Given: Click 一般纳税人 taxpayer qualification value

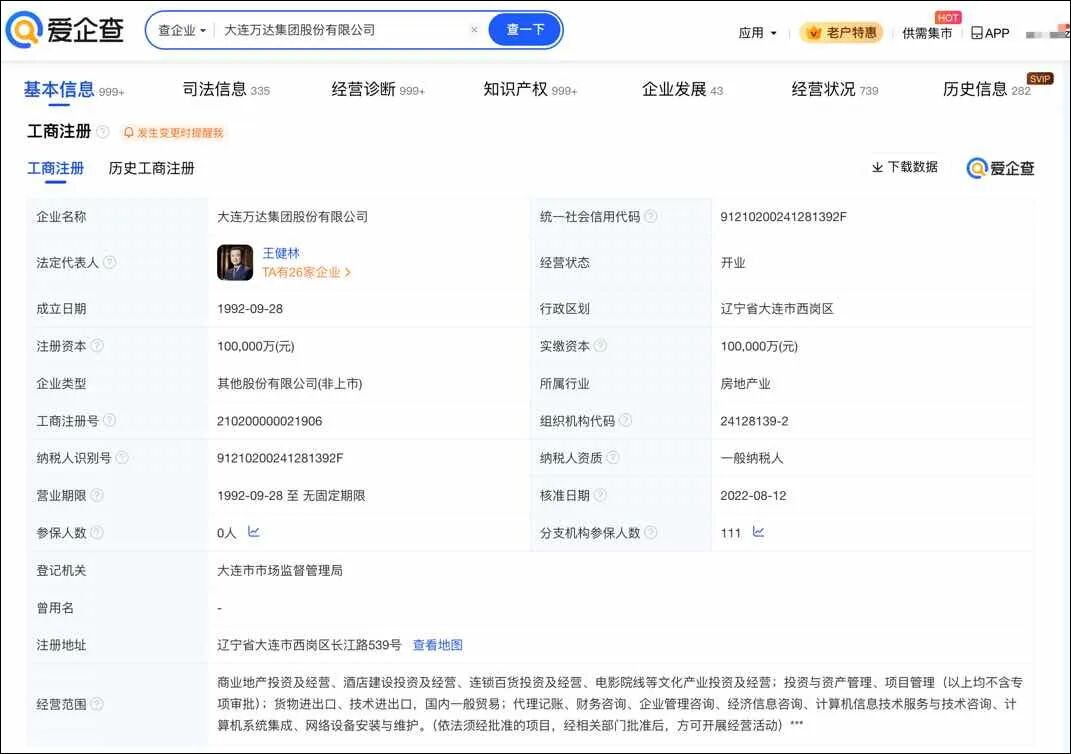Looking at the screenshot, I should click(x=751, y=458).
